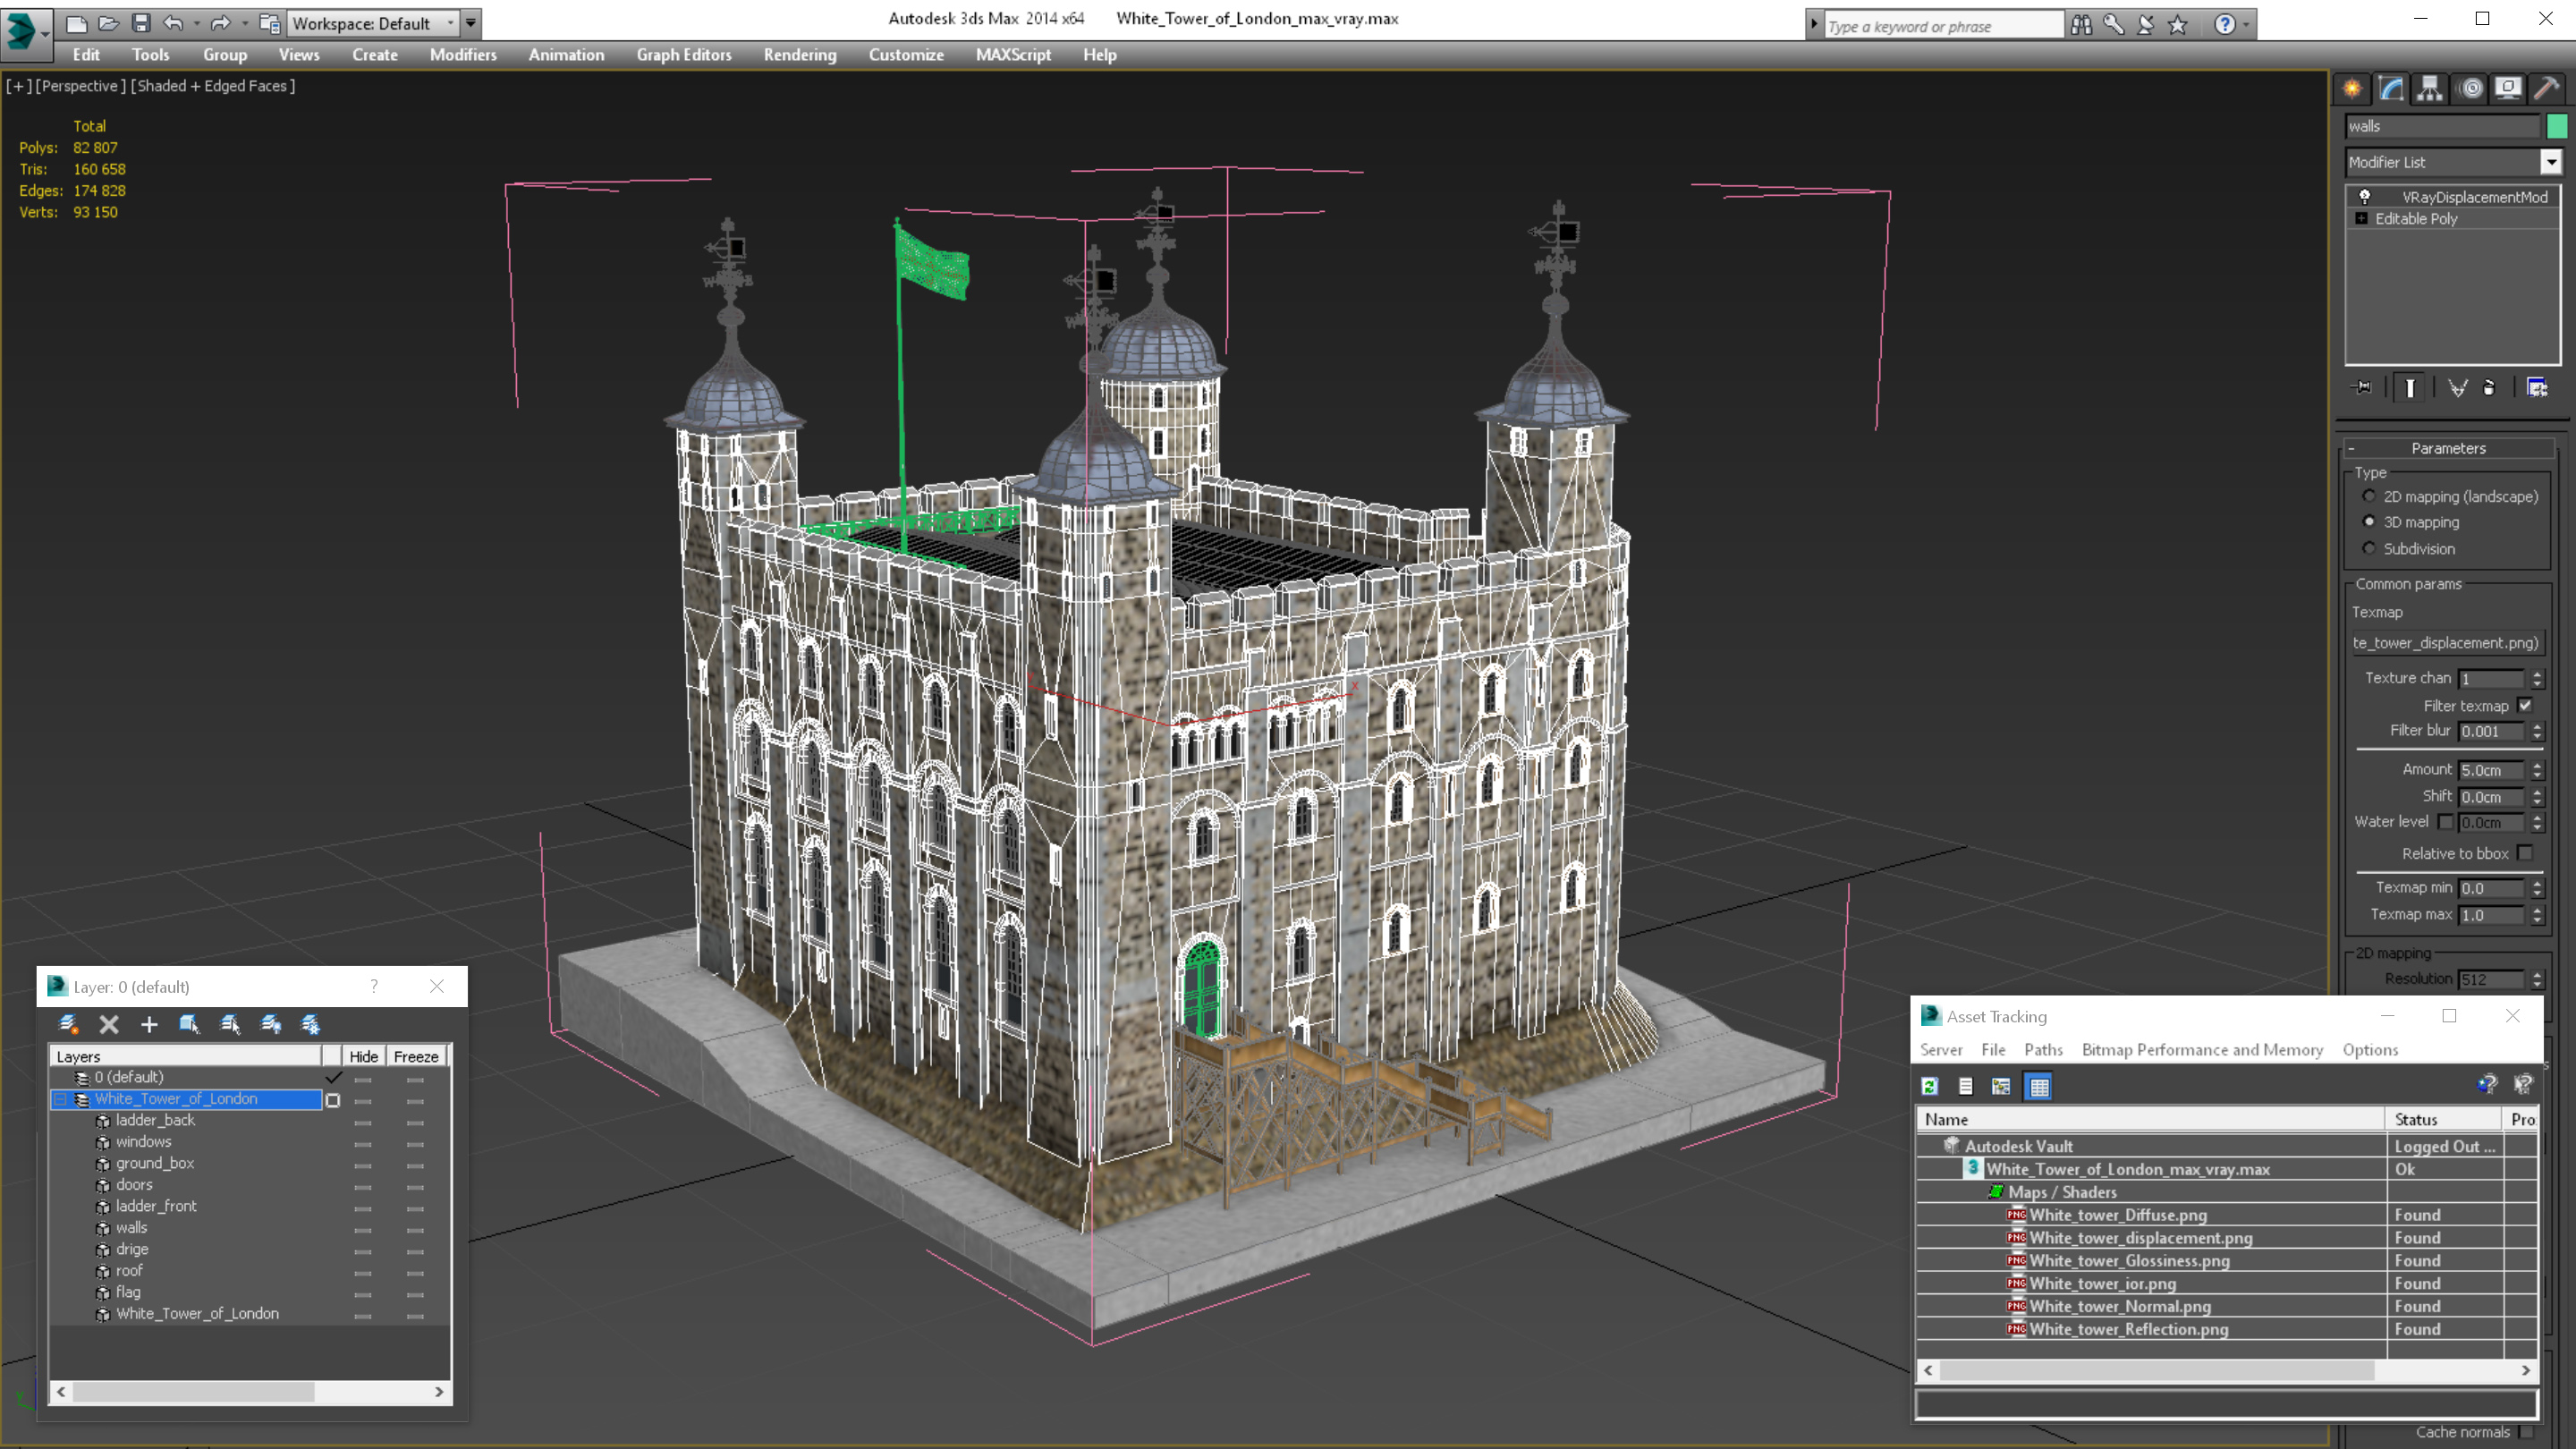Screen dimensions: 2576x1449
Task: Toggle Hide column for walls object
Action: point(363,1229)
